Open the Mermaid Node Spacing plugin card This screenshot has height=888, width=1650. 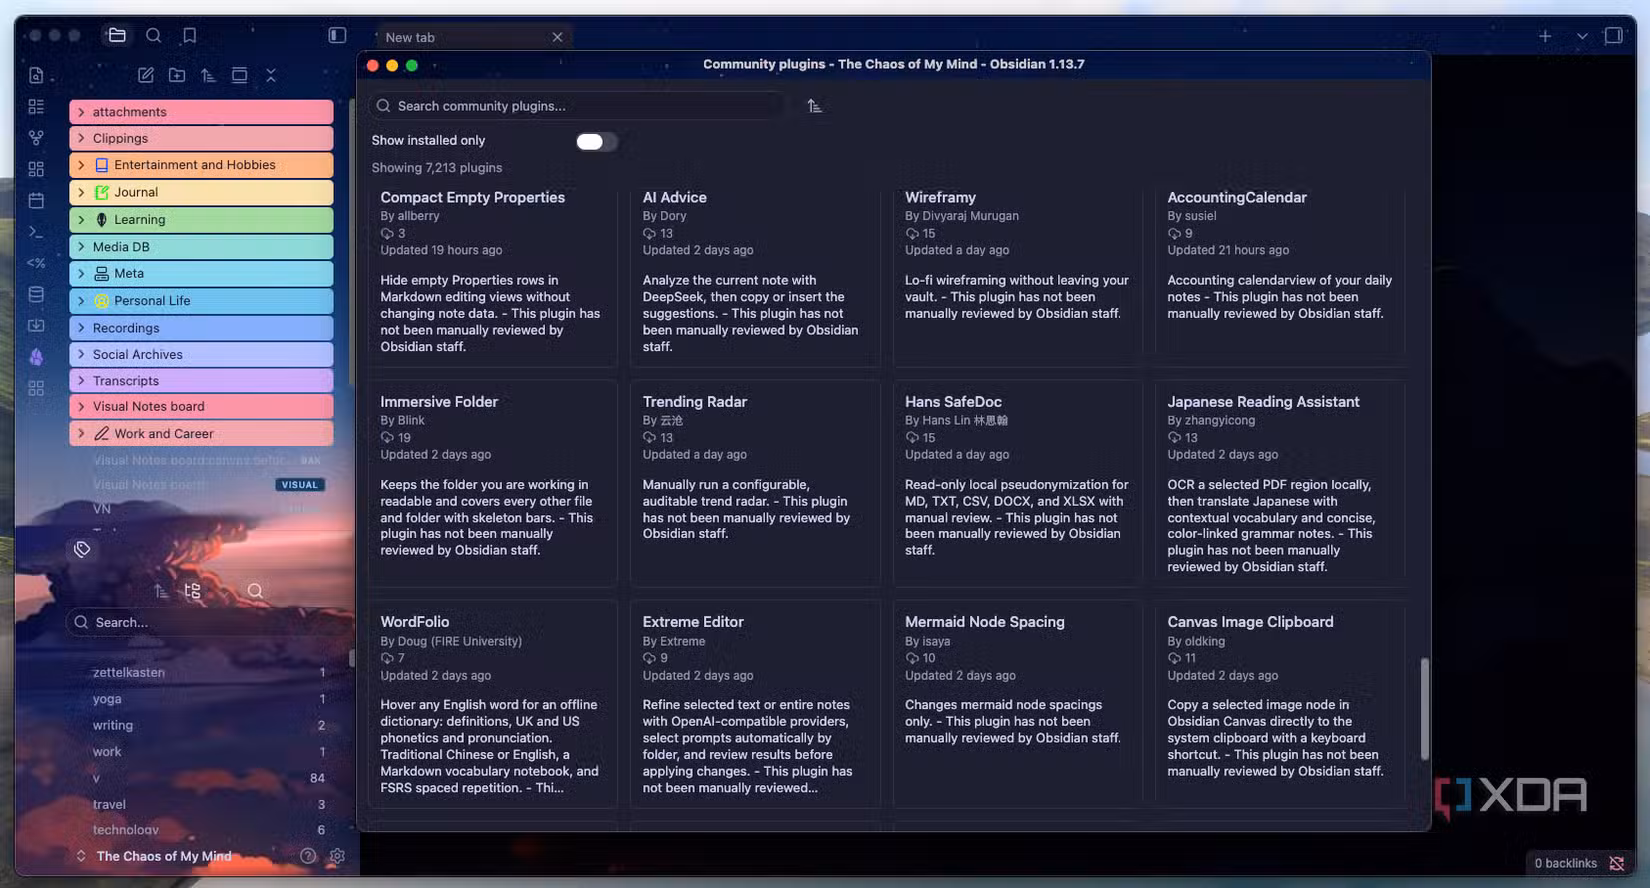point(1017,704)
